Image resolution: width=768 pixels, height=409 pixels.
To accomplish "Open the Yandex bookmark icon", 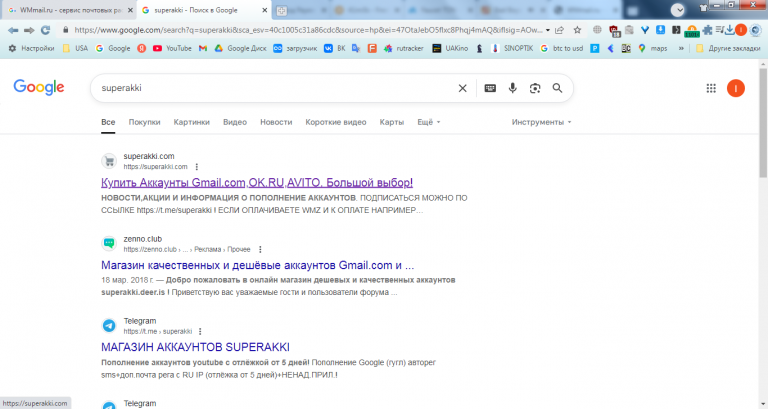I will pyautogui.click(x=142, y=48).
